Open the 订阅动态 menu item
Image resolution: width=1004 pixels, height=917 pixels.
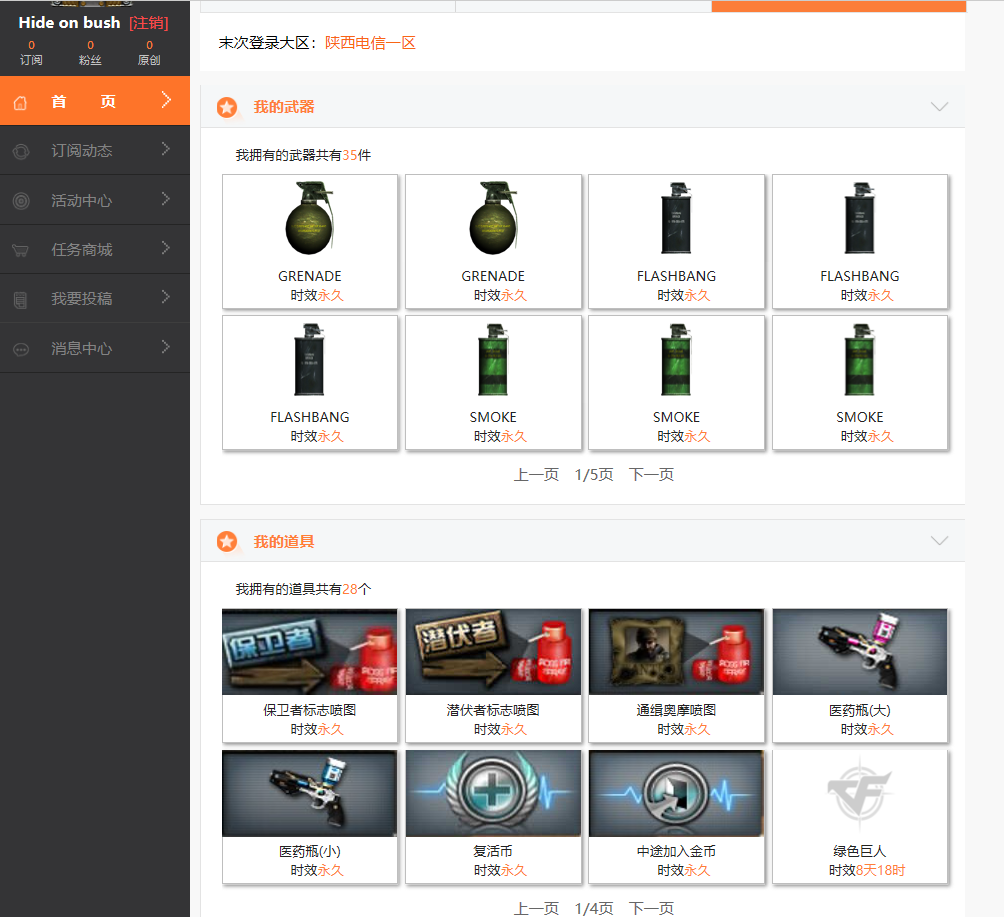tap(95, 150)
